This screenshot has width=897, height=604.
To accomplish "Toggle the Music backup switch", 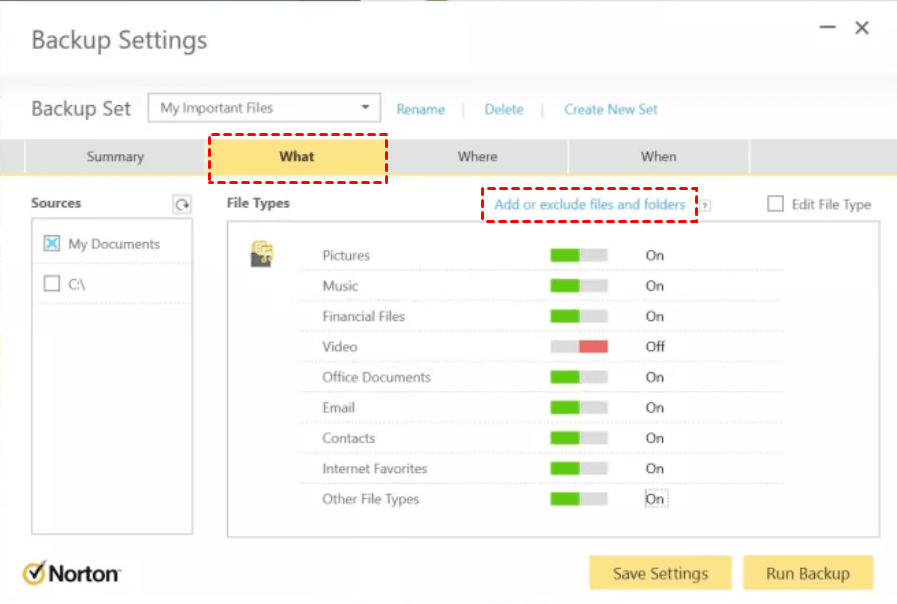I will point(579,285).
